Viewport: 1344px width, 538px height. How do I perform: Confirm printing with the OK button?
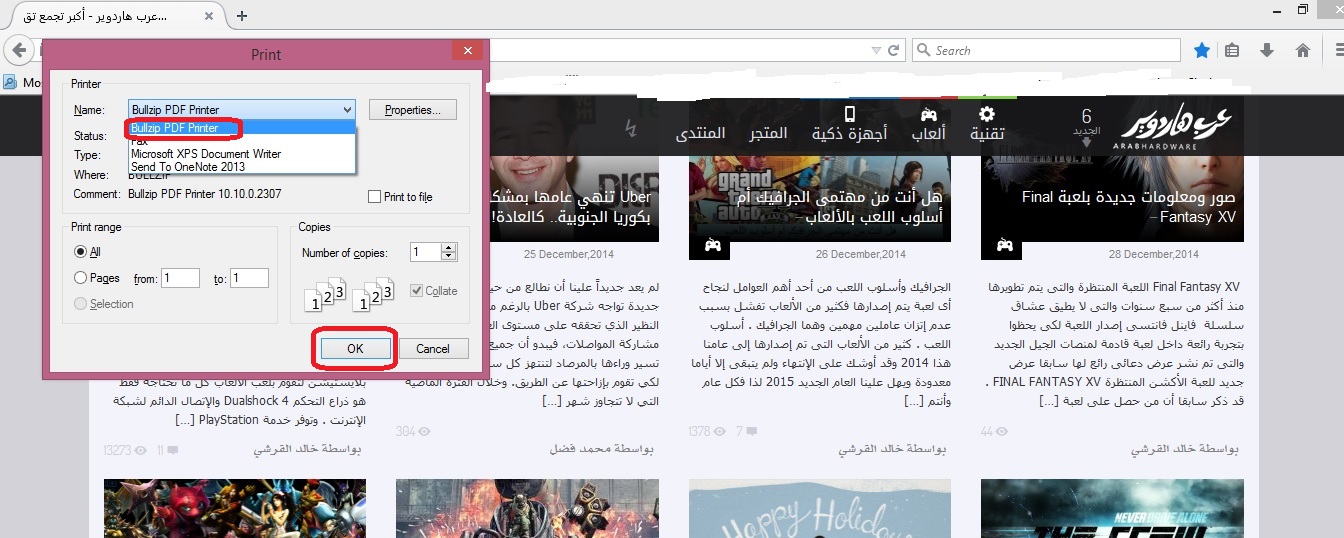click(x=355, y=348)
